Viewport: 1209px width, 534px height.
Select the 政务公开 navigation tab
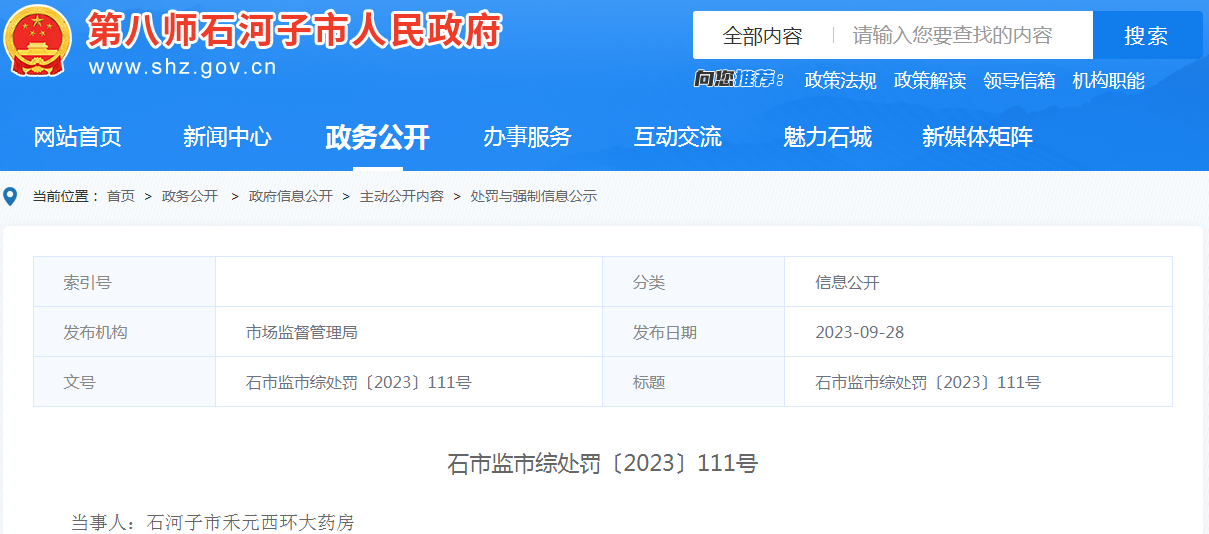(x=377, y=137)
